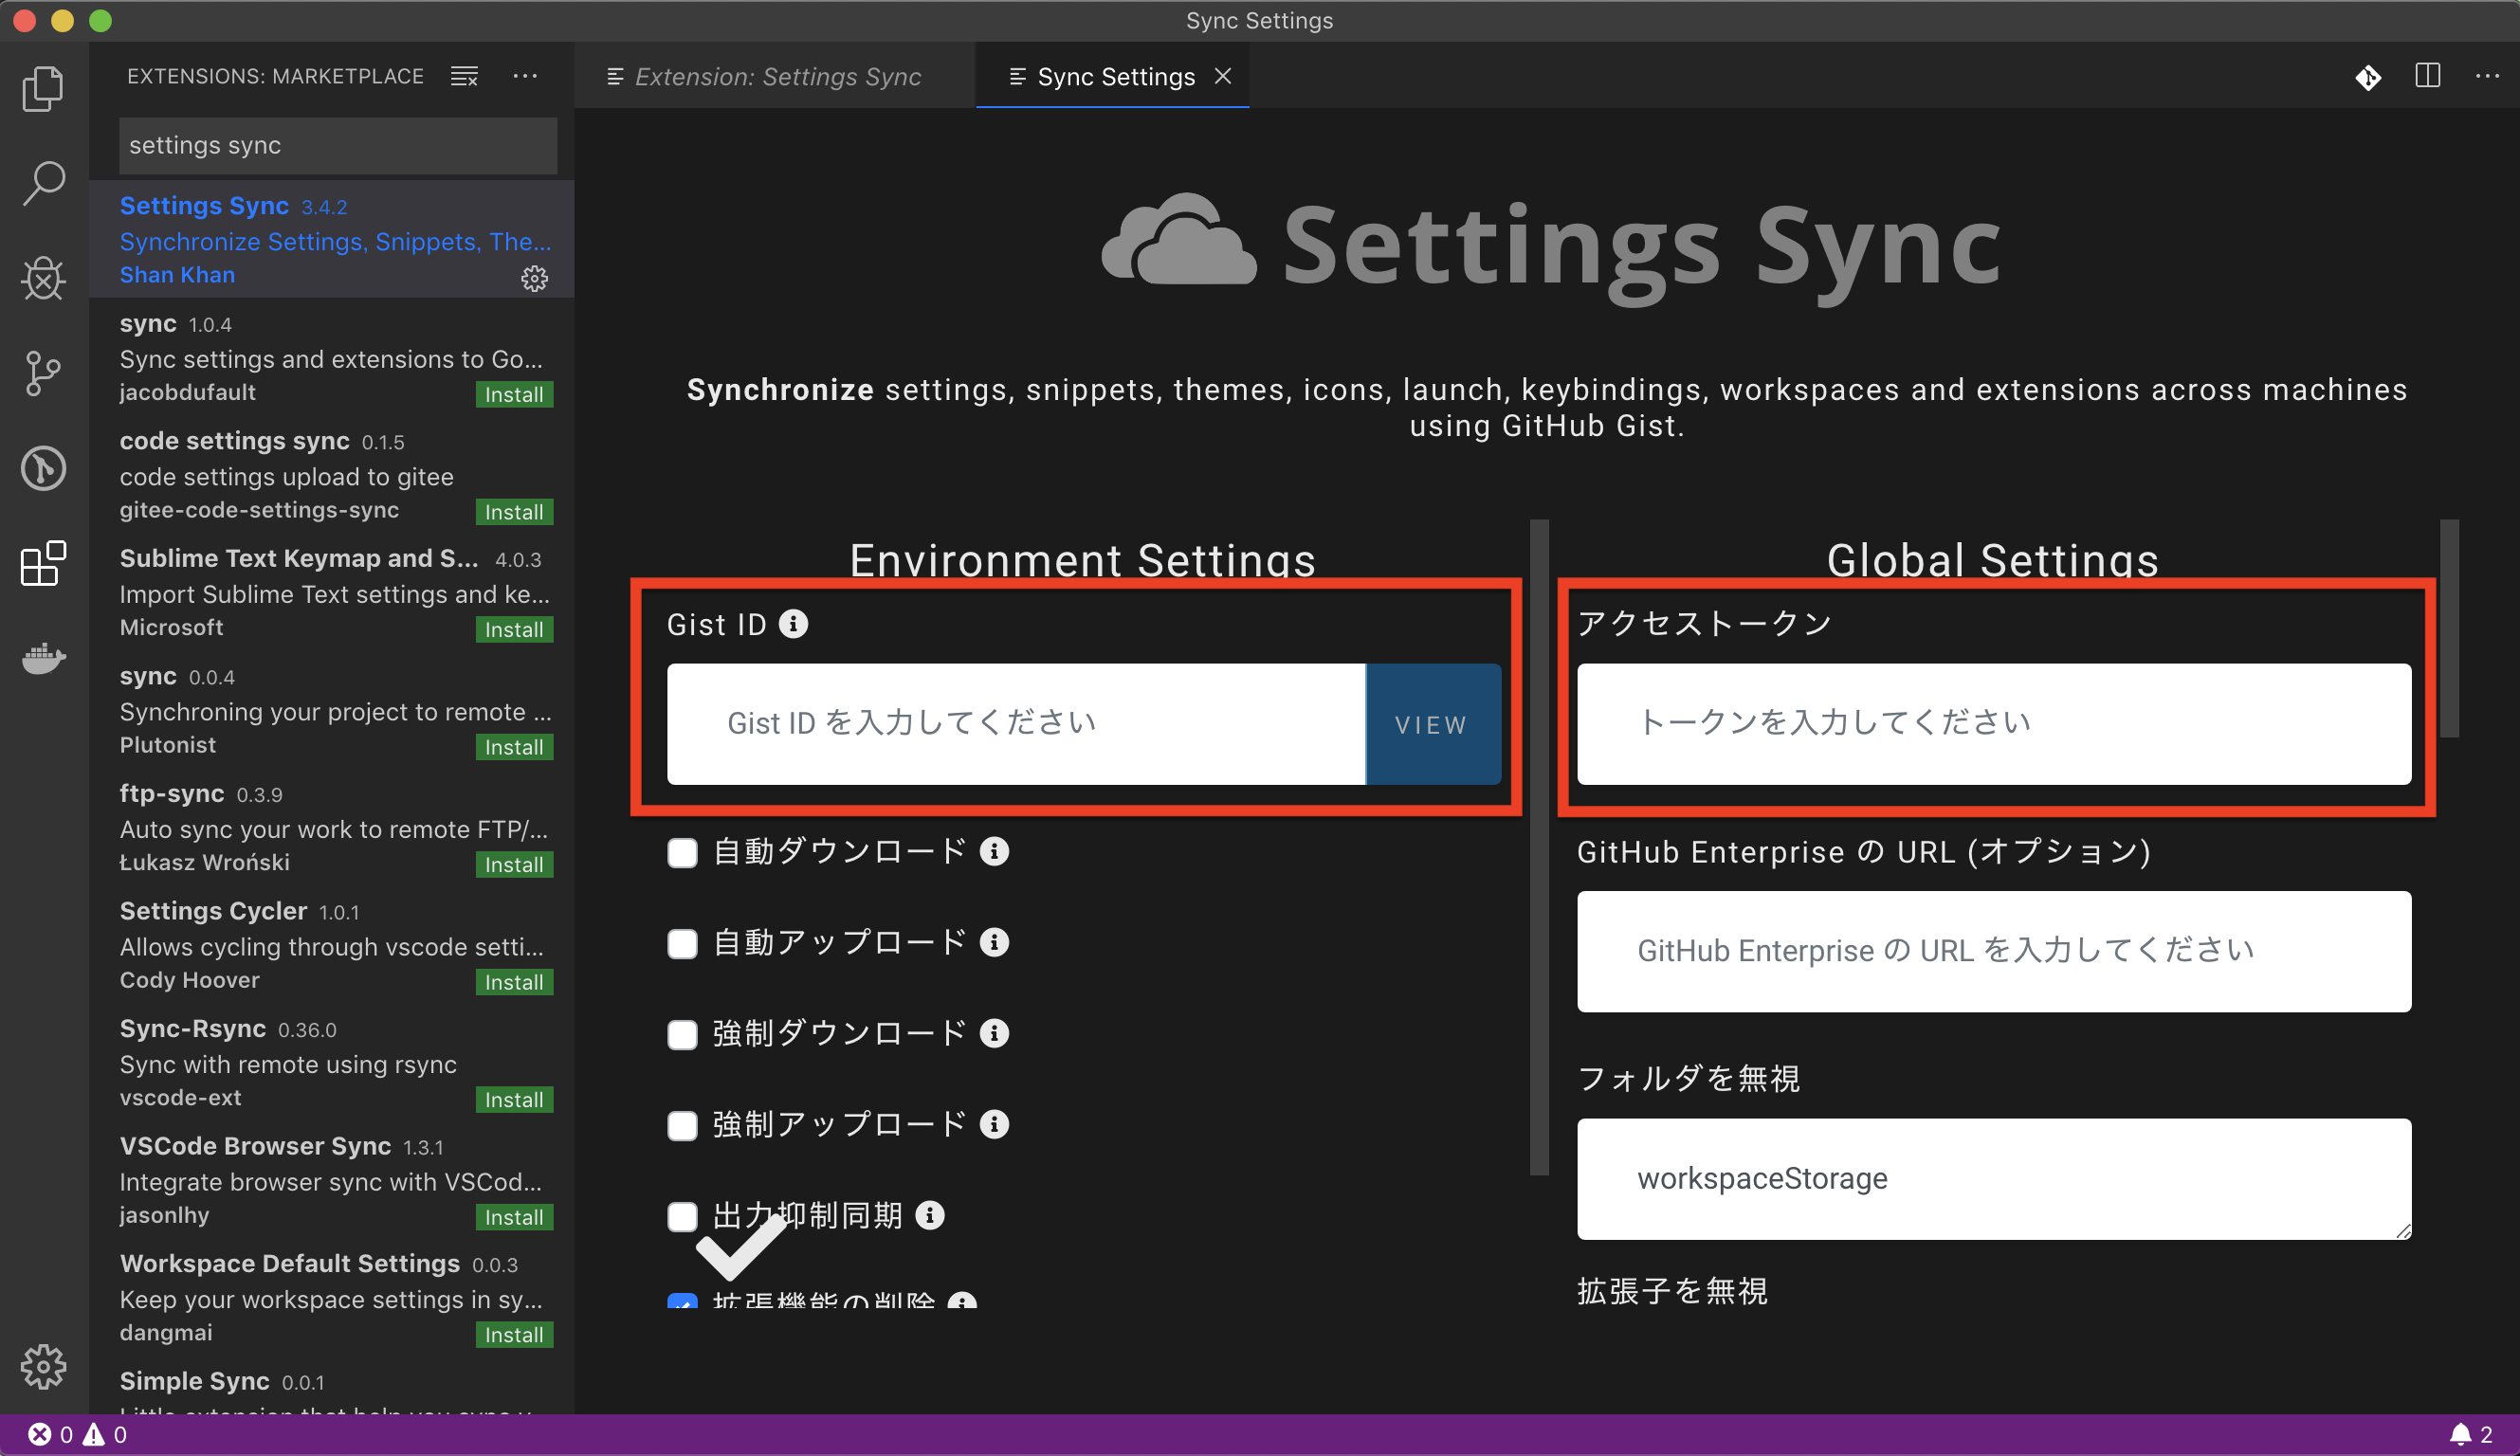
Task: Install the Settings Cycler extension
Action: tap(514, 982)
